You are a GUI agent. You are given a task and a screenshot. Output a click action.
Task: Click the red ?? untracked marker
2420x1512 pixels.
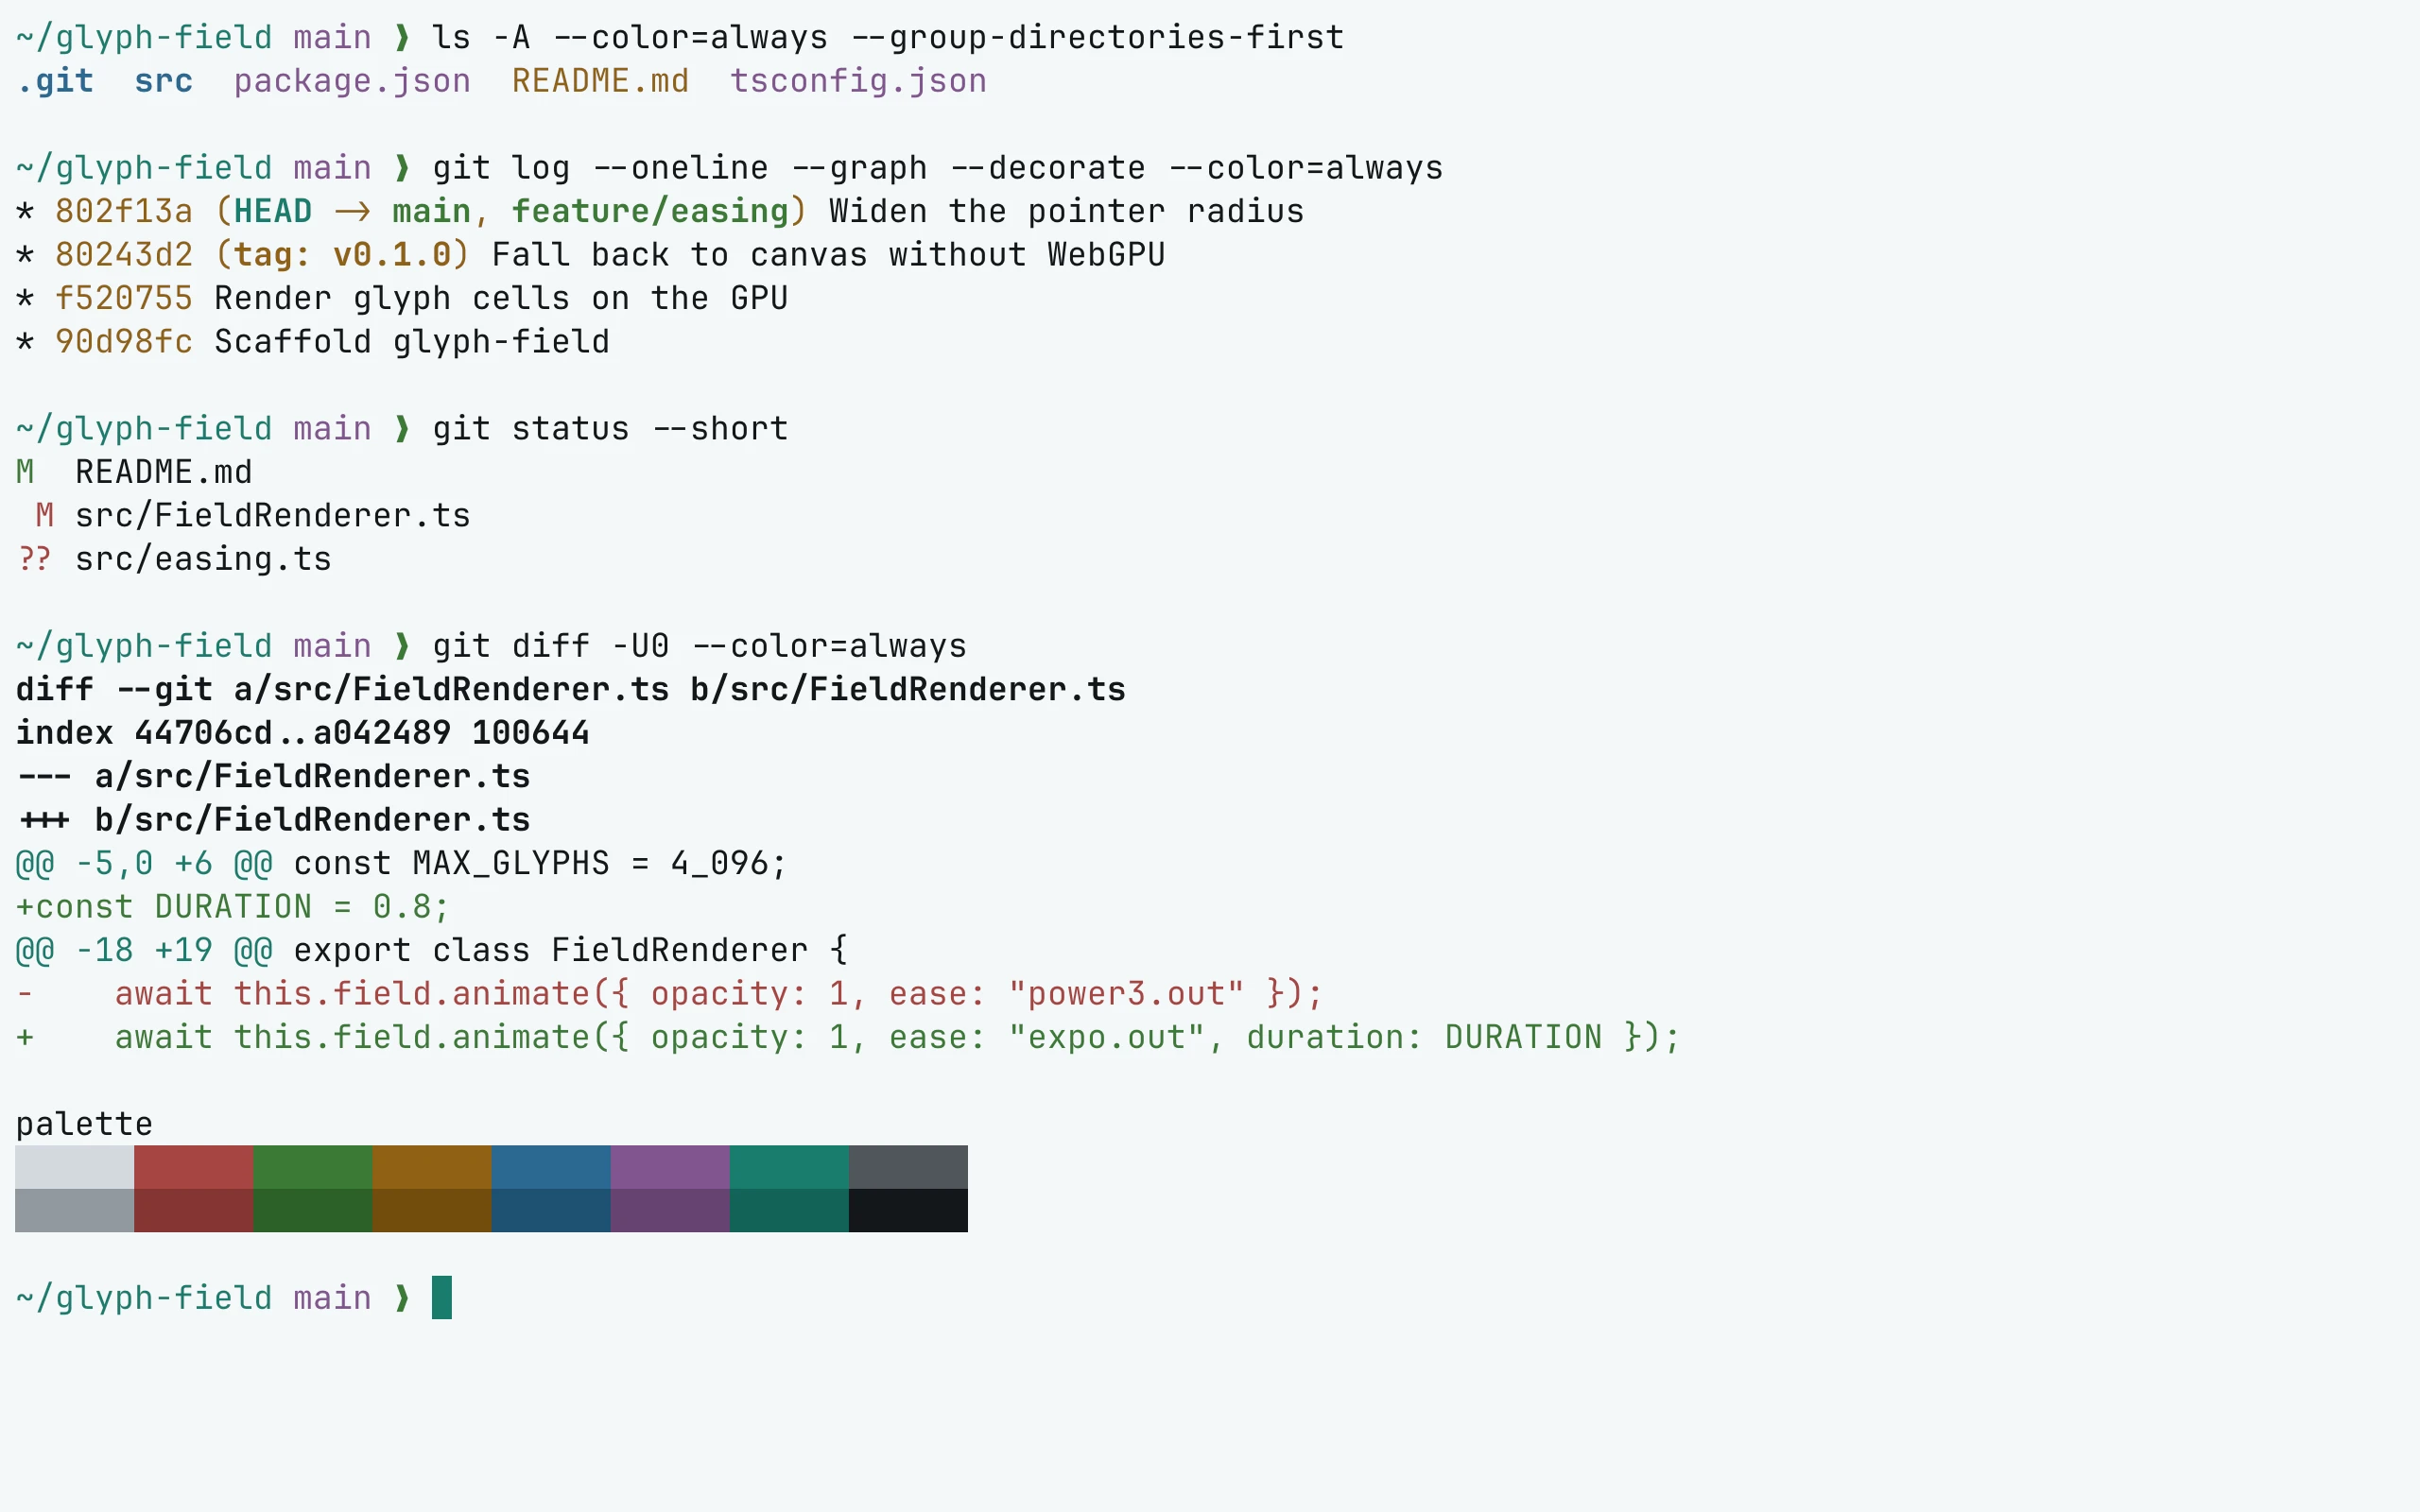35,559
